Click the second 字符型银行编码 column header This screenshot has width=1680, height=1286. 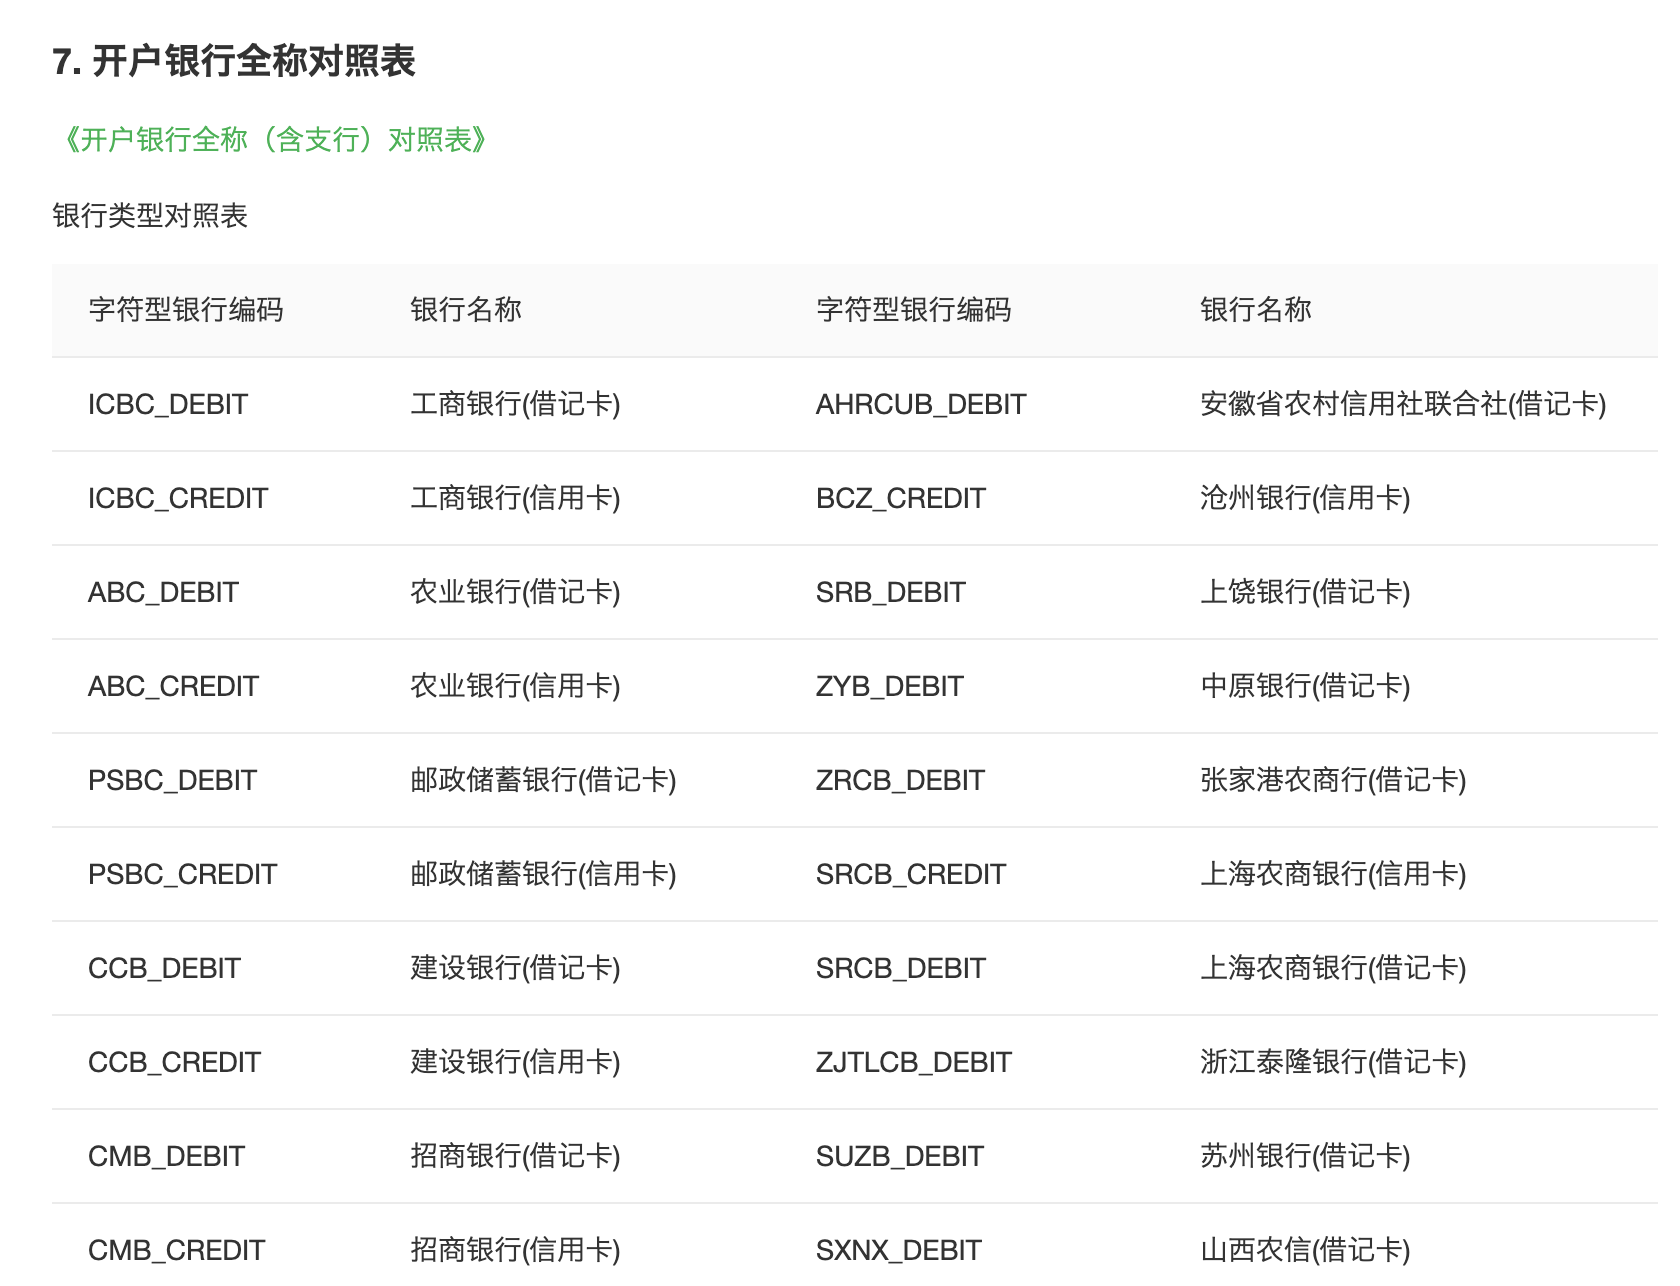coord(914,310)
